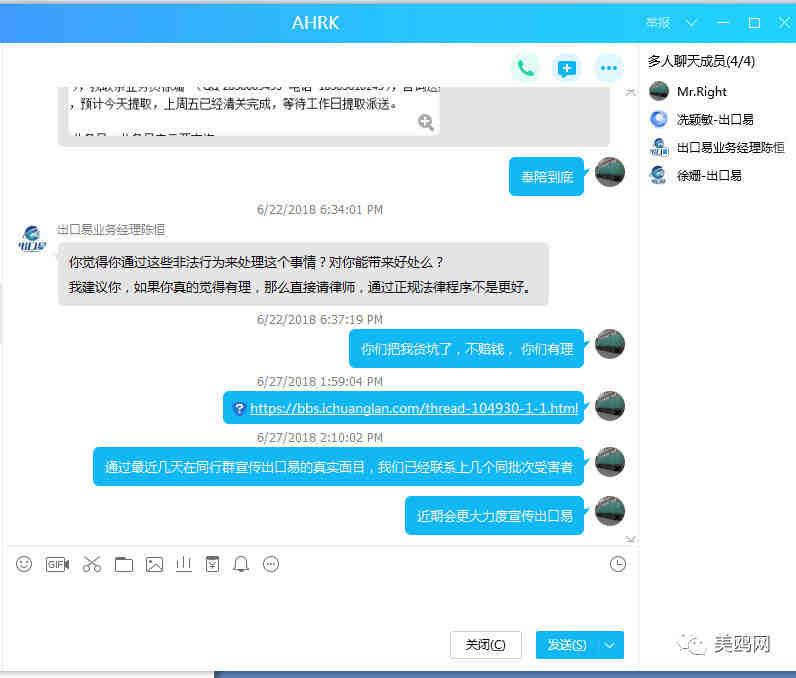
Task: Click the 奉陪到底 message bubble
Action: (546, 177)
